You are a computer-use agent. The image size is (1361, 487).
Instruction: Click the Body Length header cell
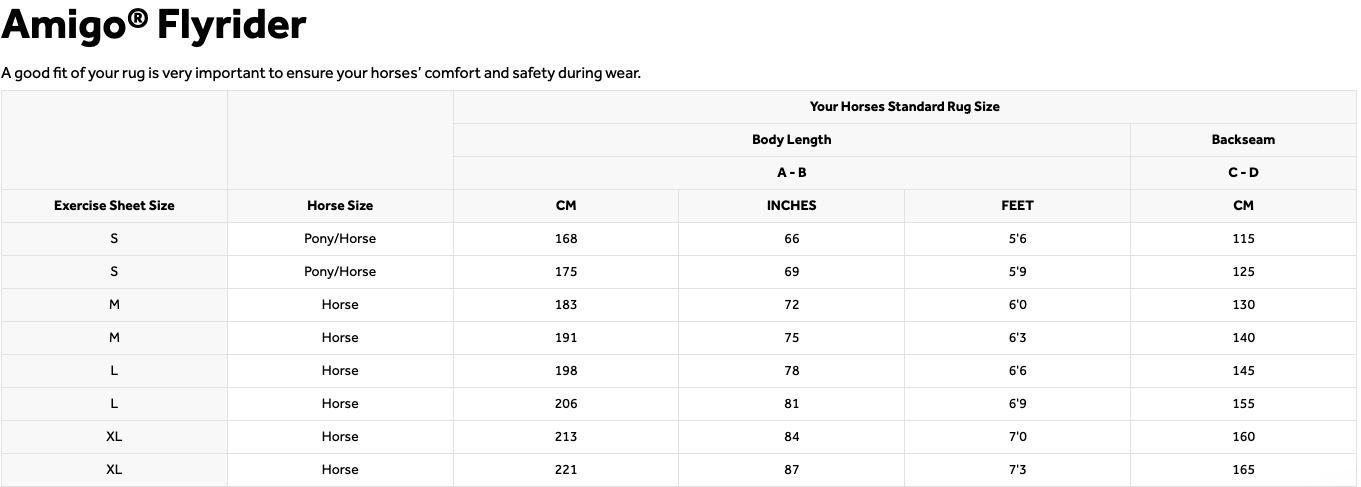tap(791, 140)
